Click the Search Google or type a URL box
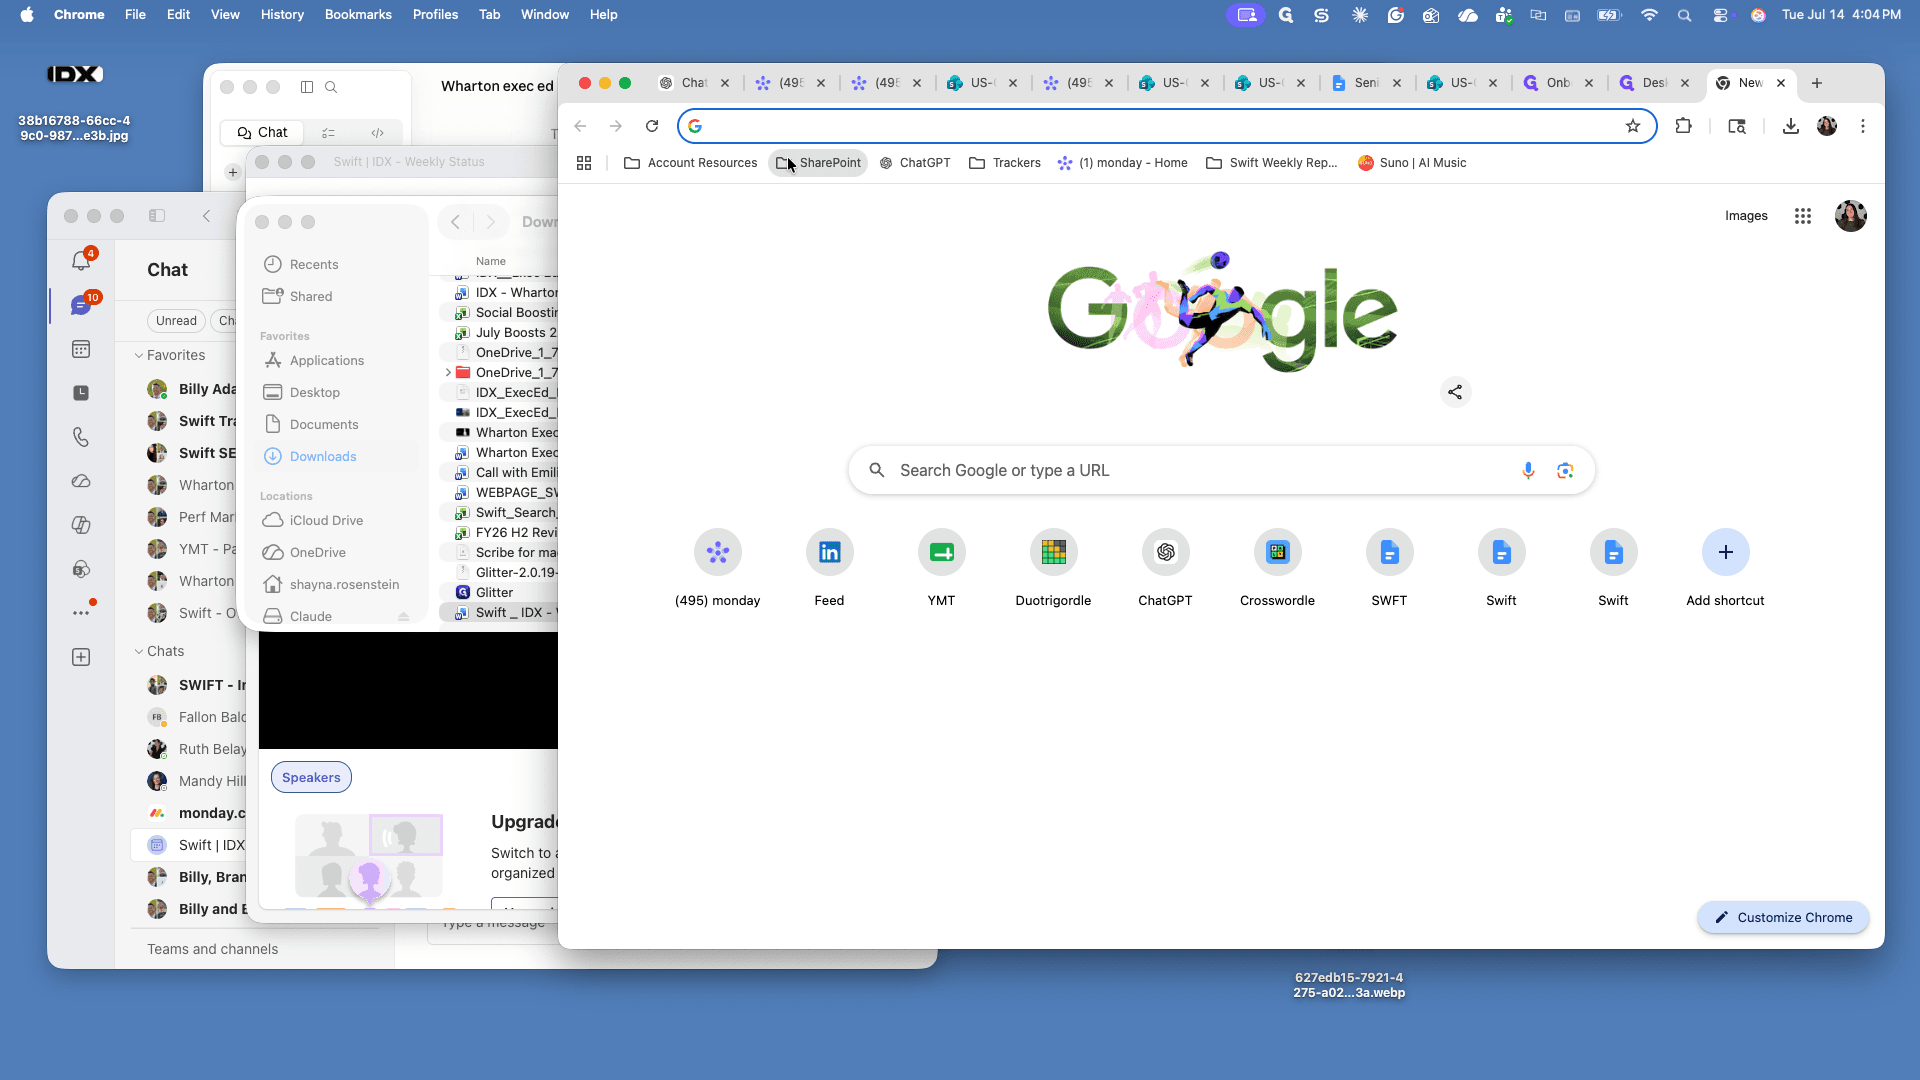 (x=1221, y=470)
